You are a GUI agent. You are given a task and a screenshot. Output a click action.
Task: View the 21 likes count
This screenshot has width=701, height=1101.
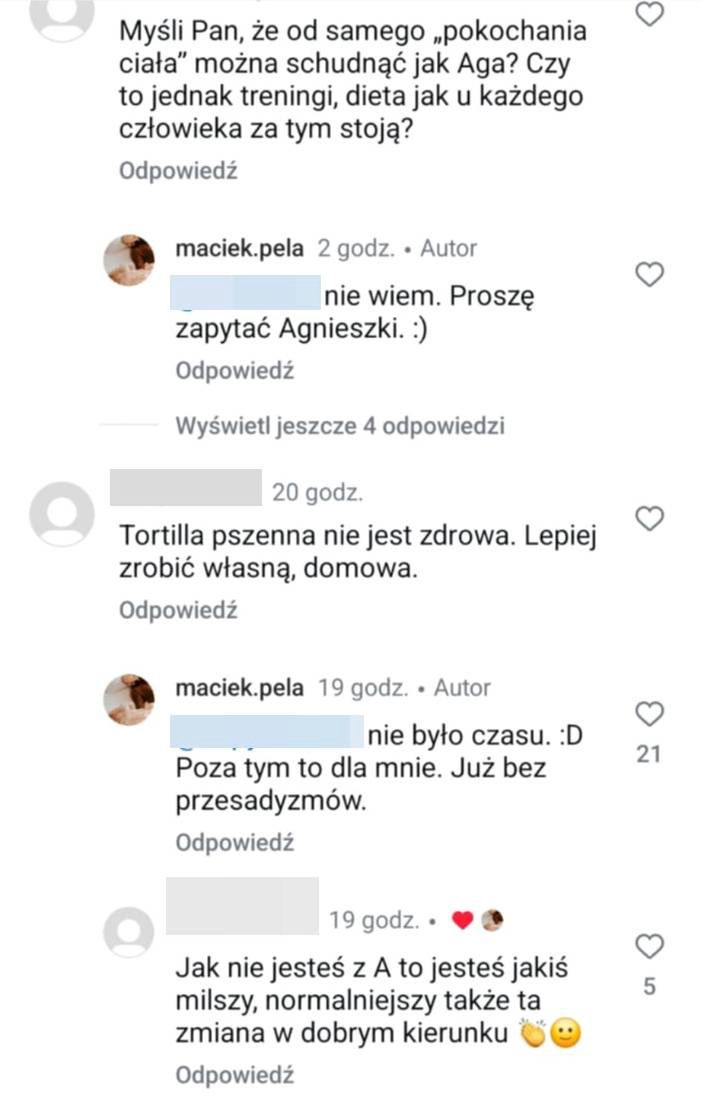point(649,755)
